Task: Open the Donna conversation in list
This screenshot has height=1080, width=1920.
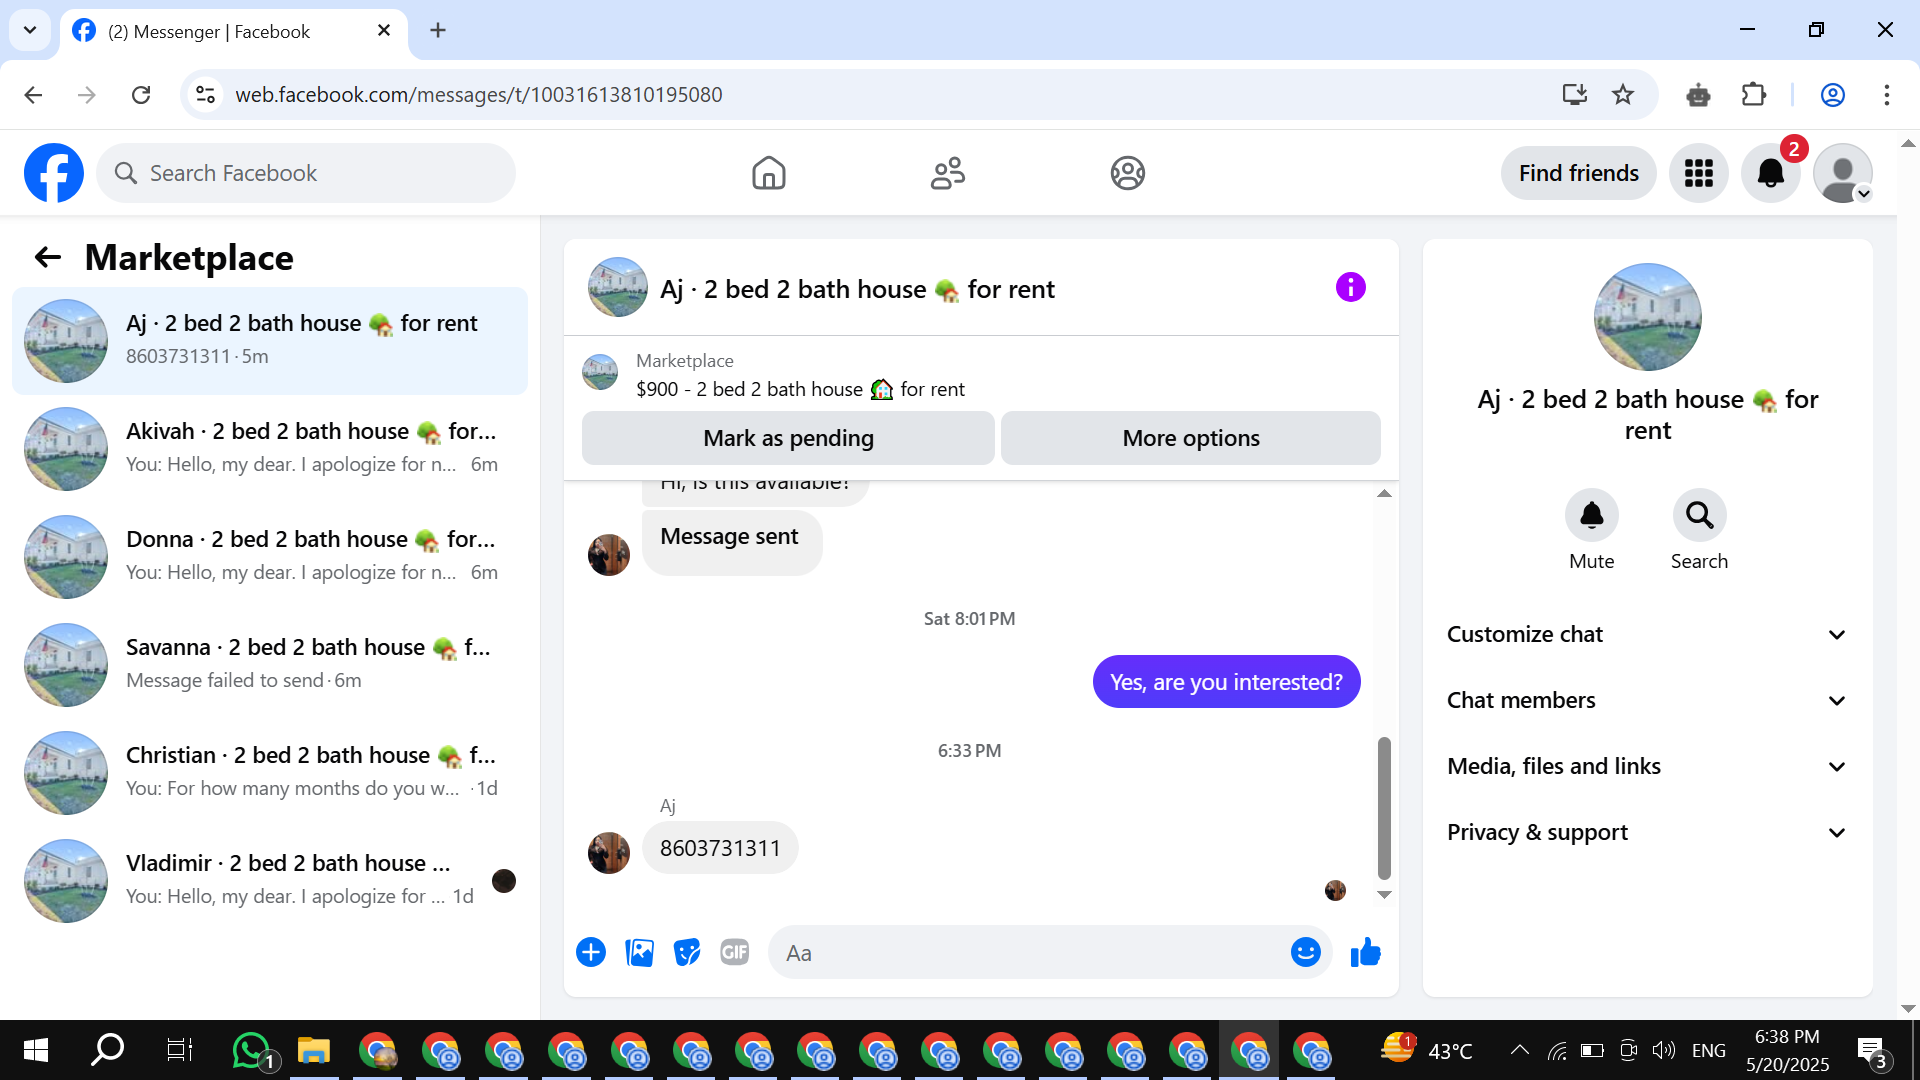Action: pos(270,556)
